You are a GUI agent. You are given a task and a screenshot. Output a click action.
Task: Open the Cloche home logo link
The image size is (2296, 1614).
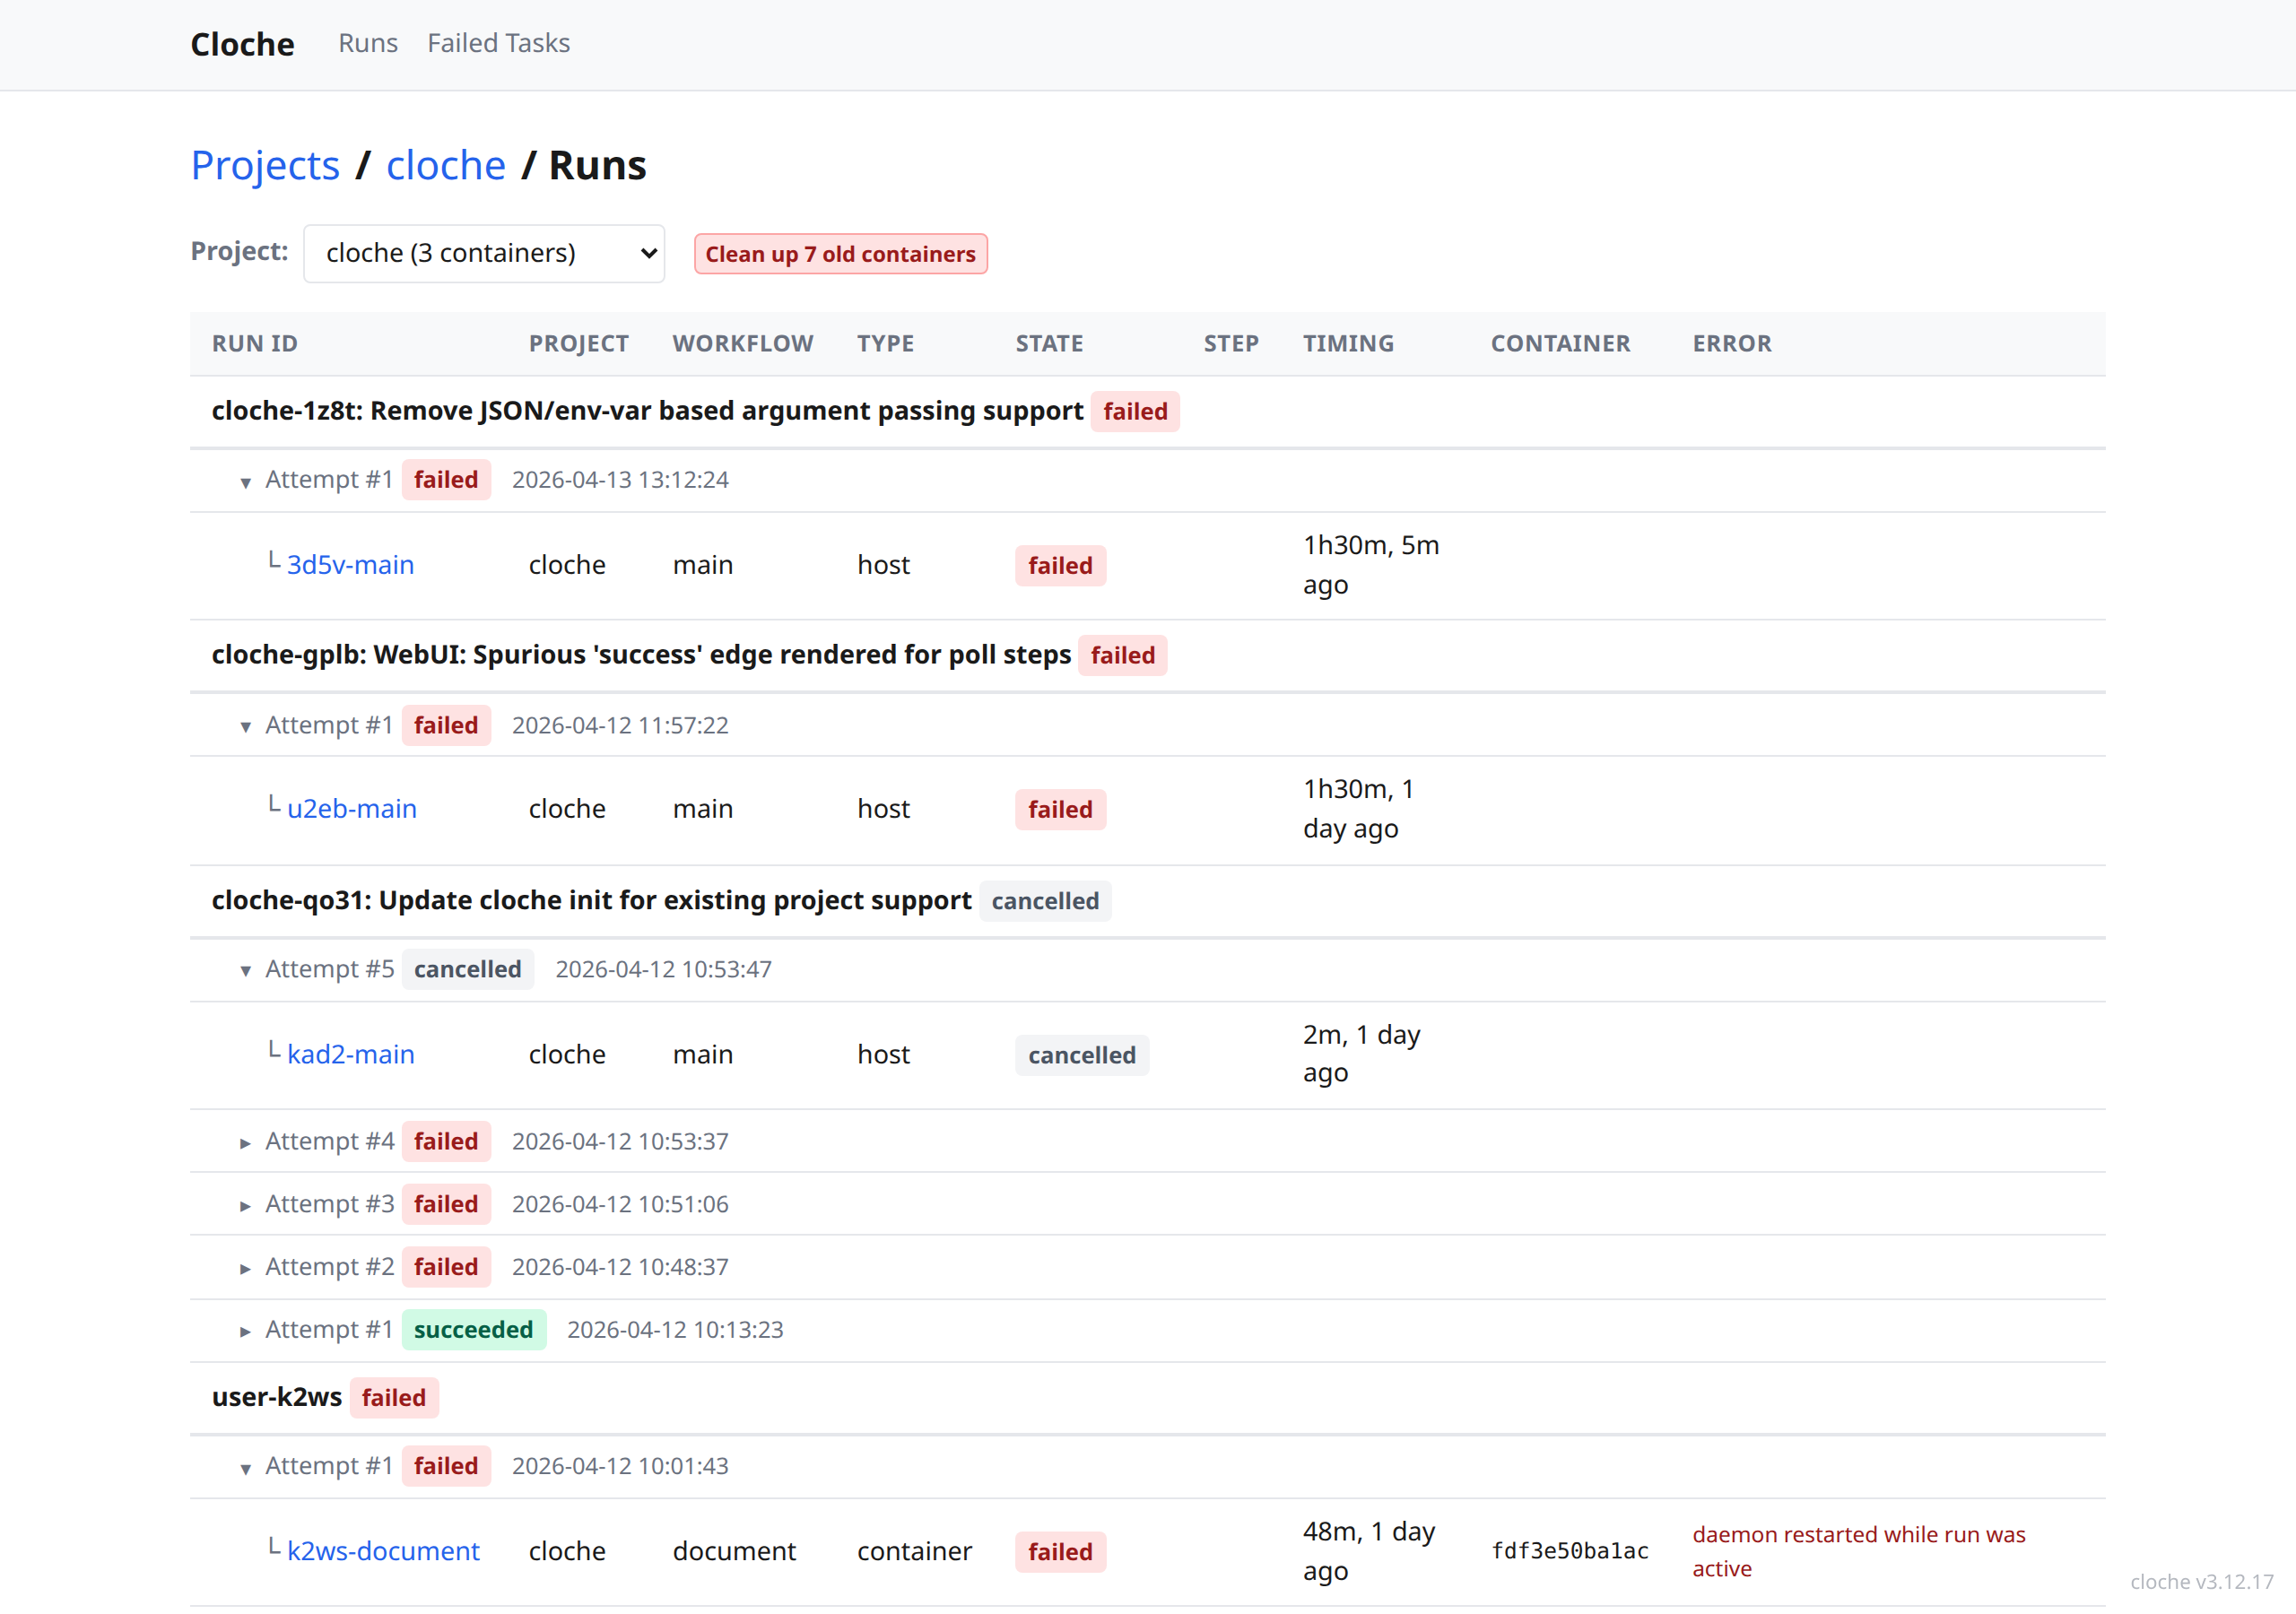242,44
